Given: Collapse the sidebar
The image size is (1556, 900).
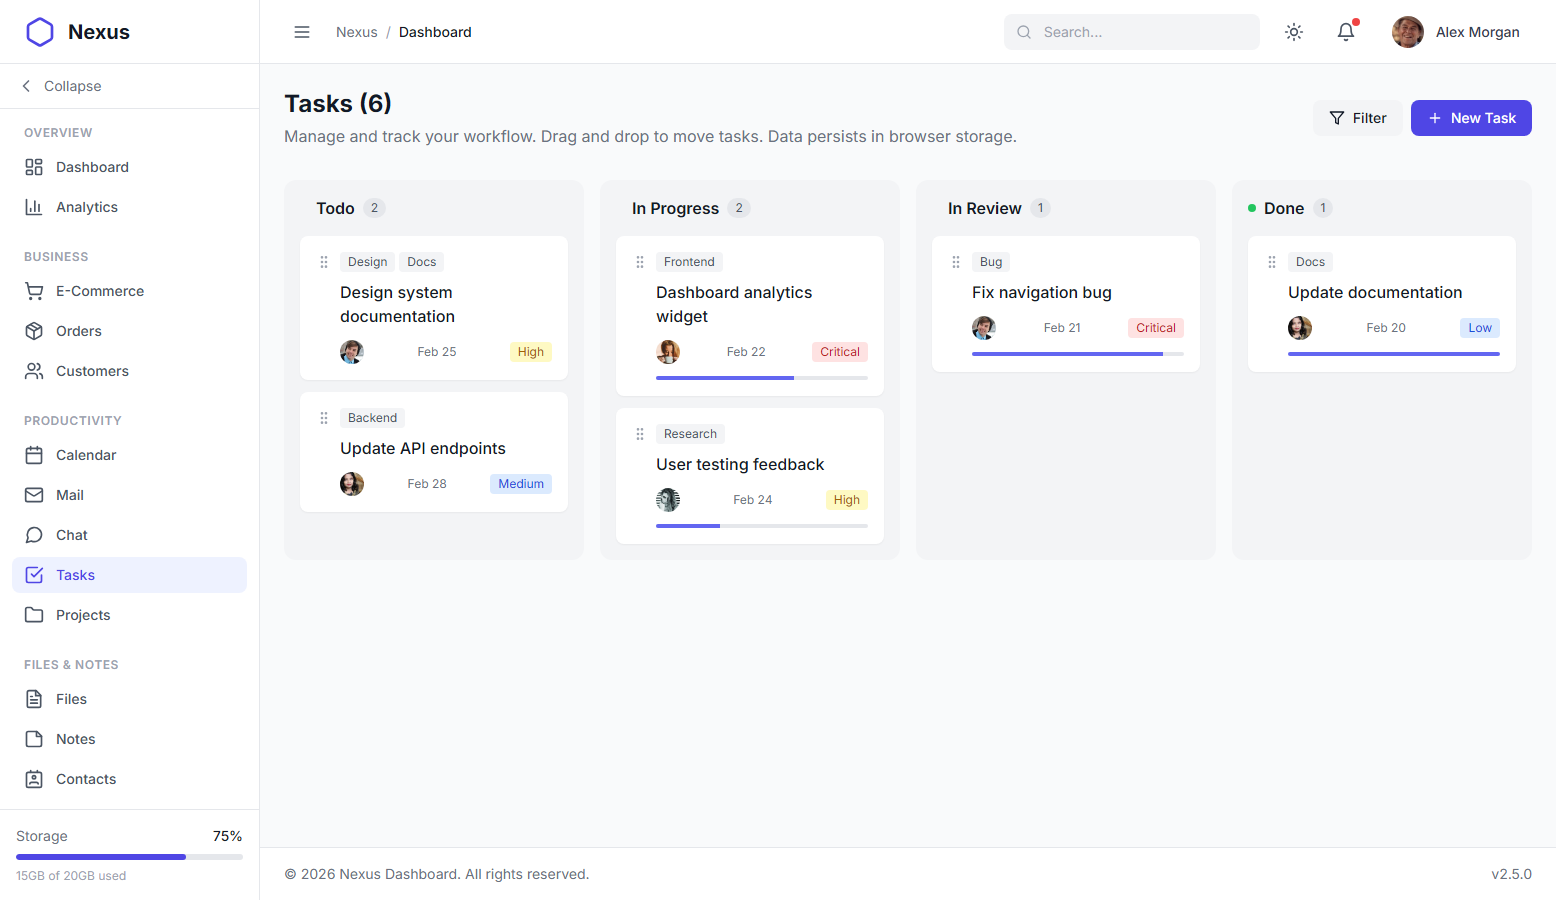Looking at the screenshot, I should tap(62, 86).
